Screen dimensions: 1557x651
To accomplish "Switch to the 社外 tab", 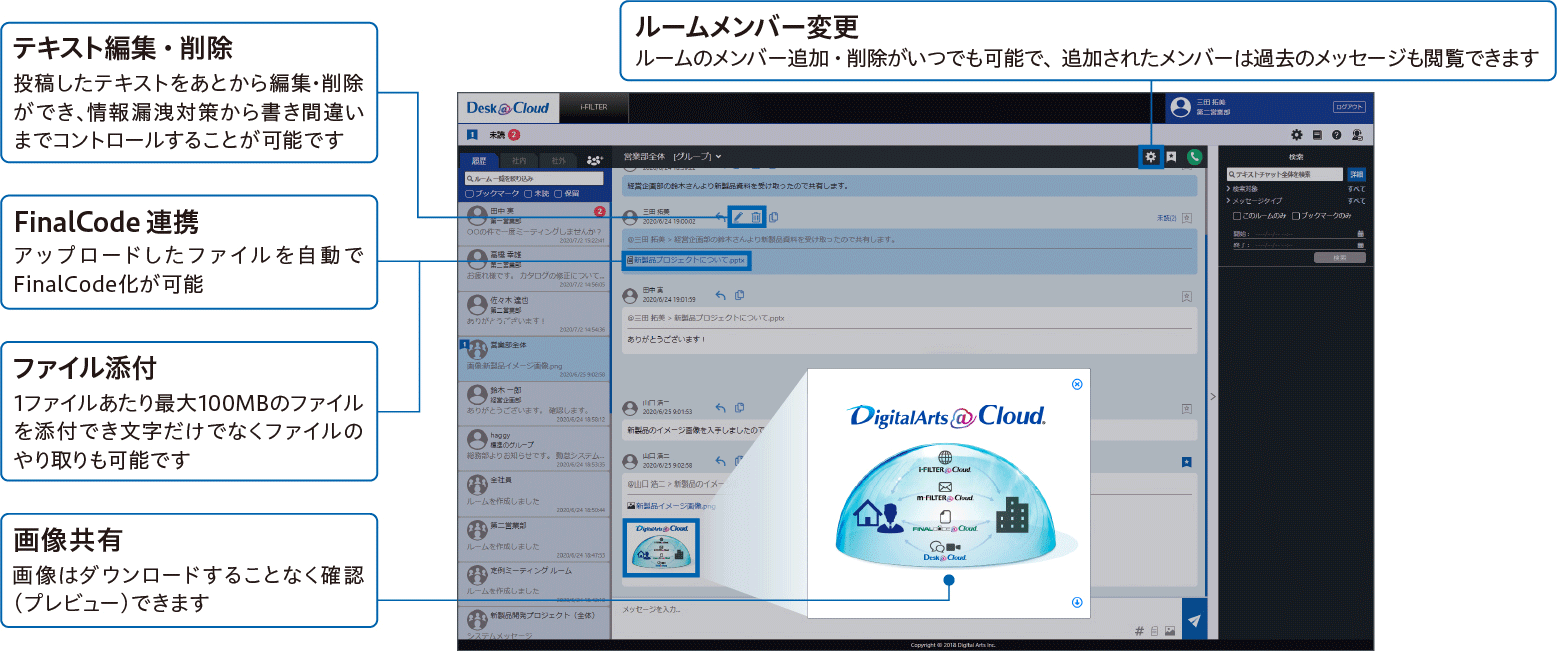I will point(558,160).
